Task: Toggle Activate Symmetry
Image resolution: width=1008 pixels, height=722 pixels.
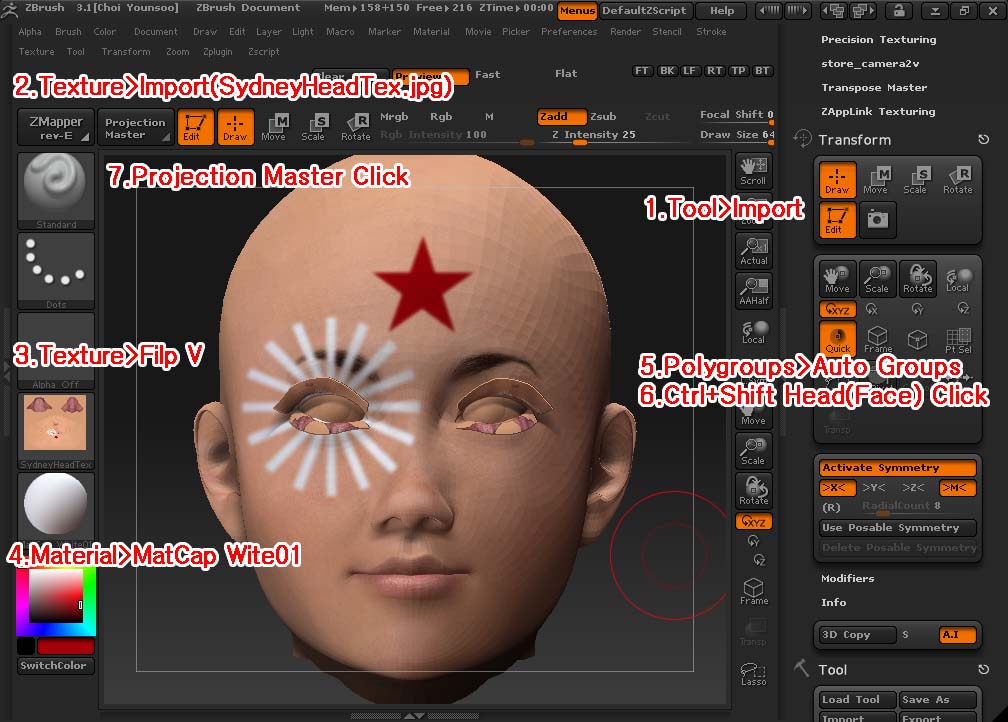Action: tap(898, 468)
